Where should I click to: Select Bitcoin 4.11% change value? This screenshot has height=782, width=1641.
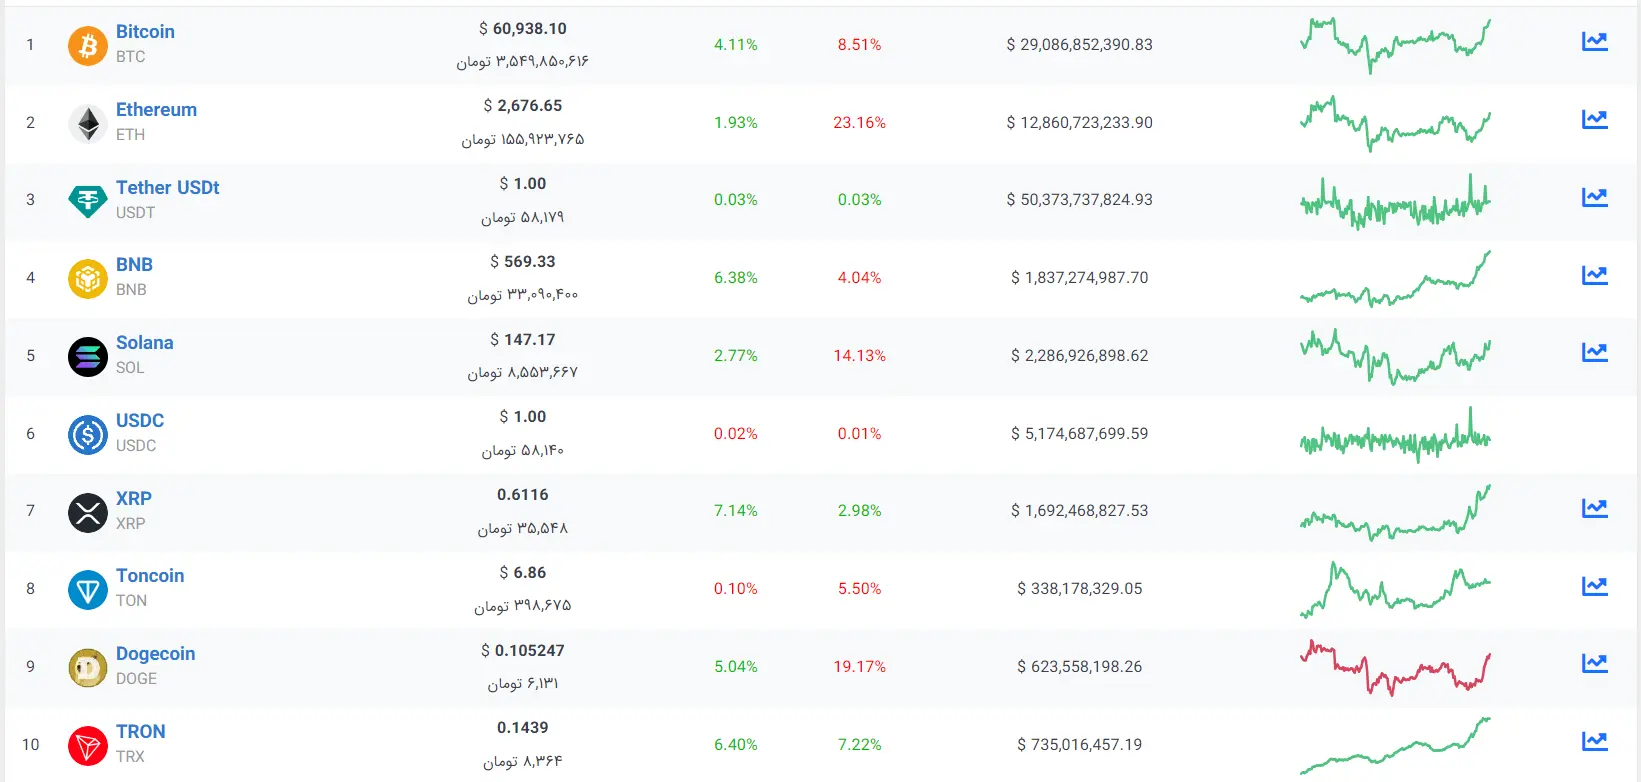coord(736,45)
